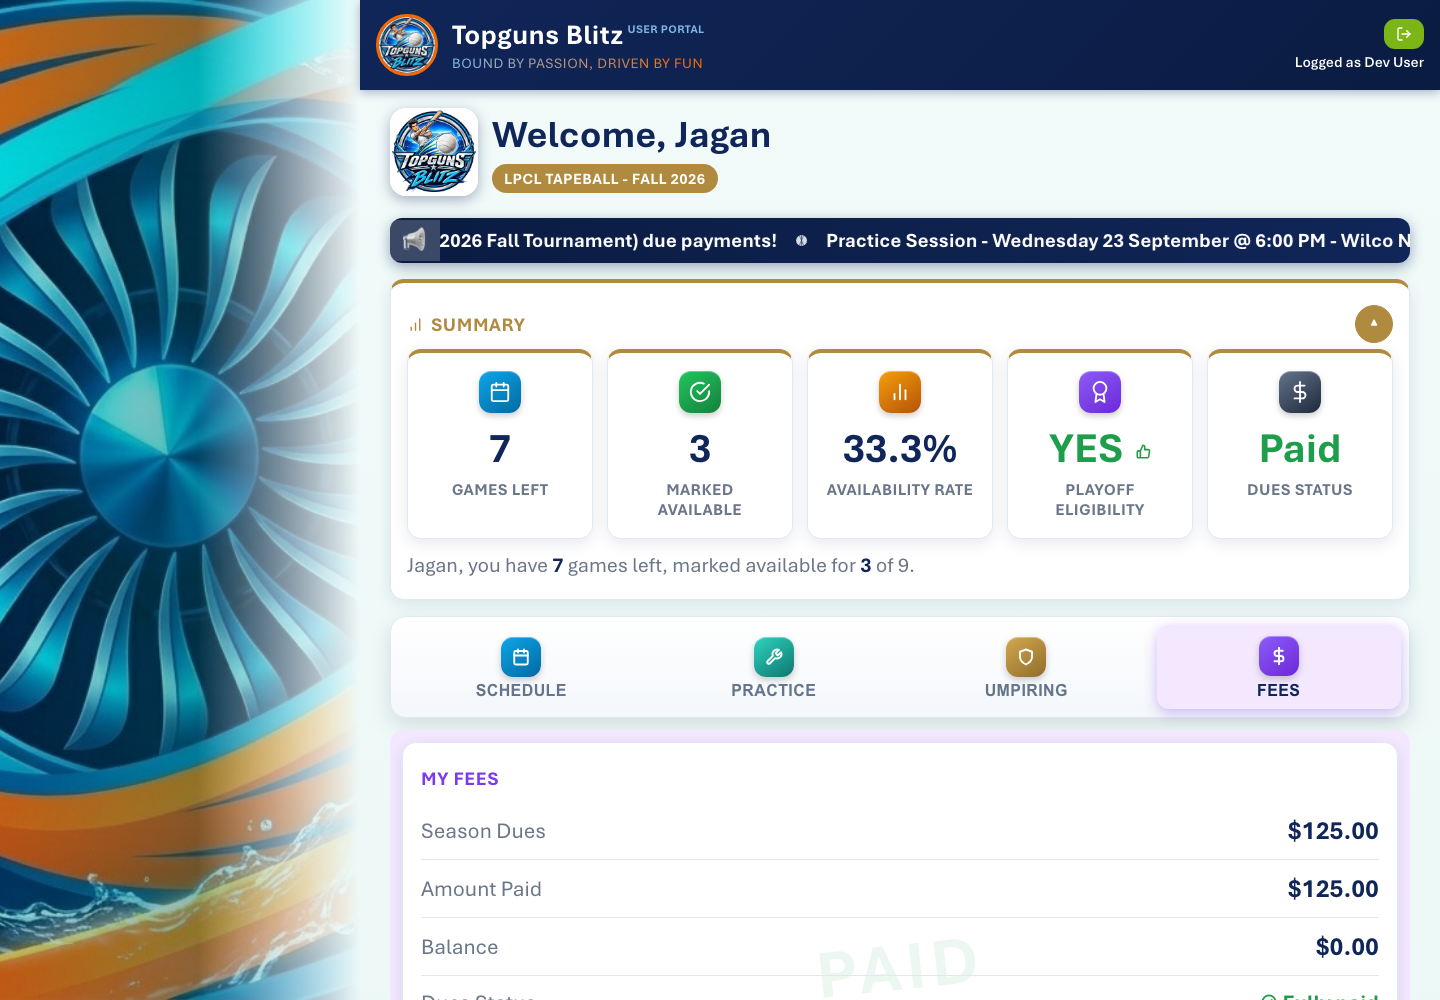Click the Season Dues $125.00 amount
The image size is (1440, 1000).
pyautogui.click(x=1333, y=831)
